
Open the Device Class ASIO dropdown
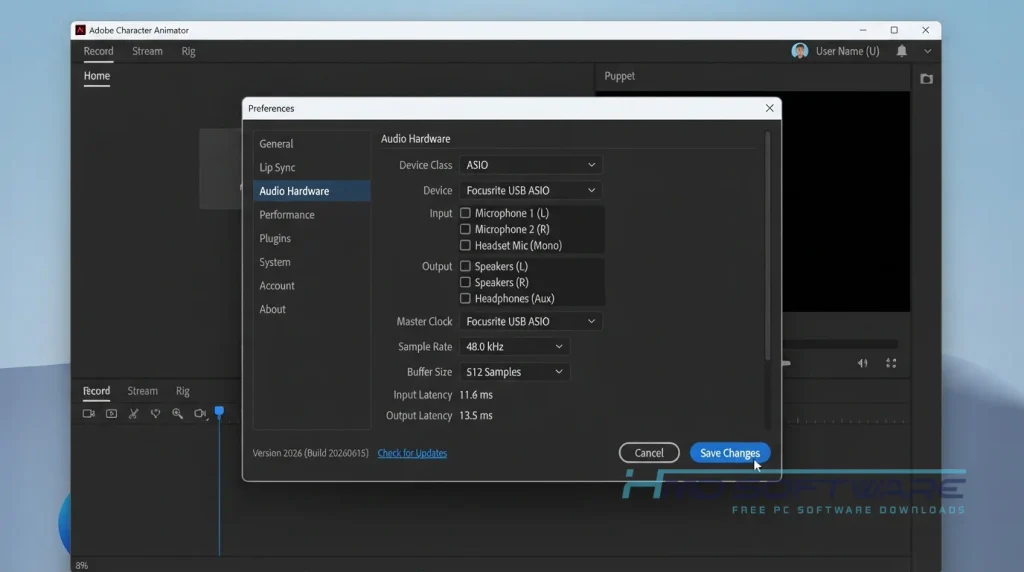[x=530, y=165]
